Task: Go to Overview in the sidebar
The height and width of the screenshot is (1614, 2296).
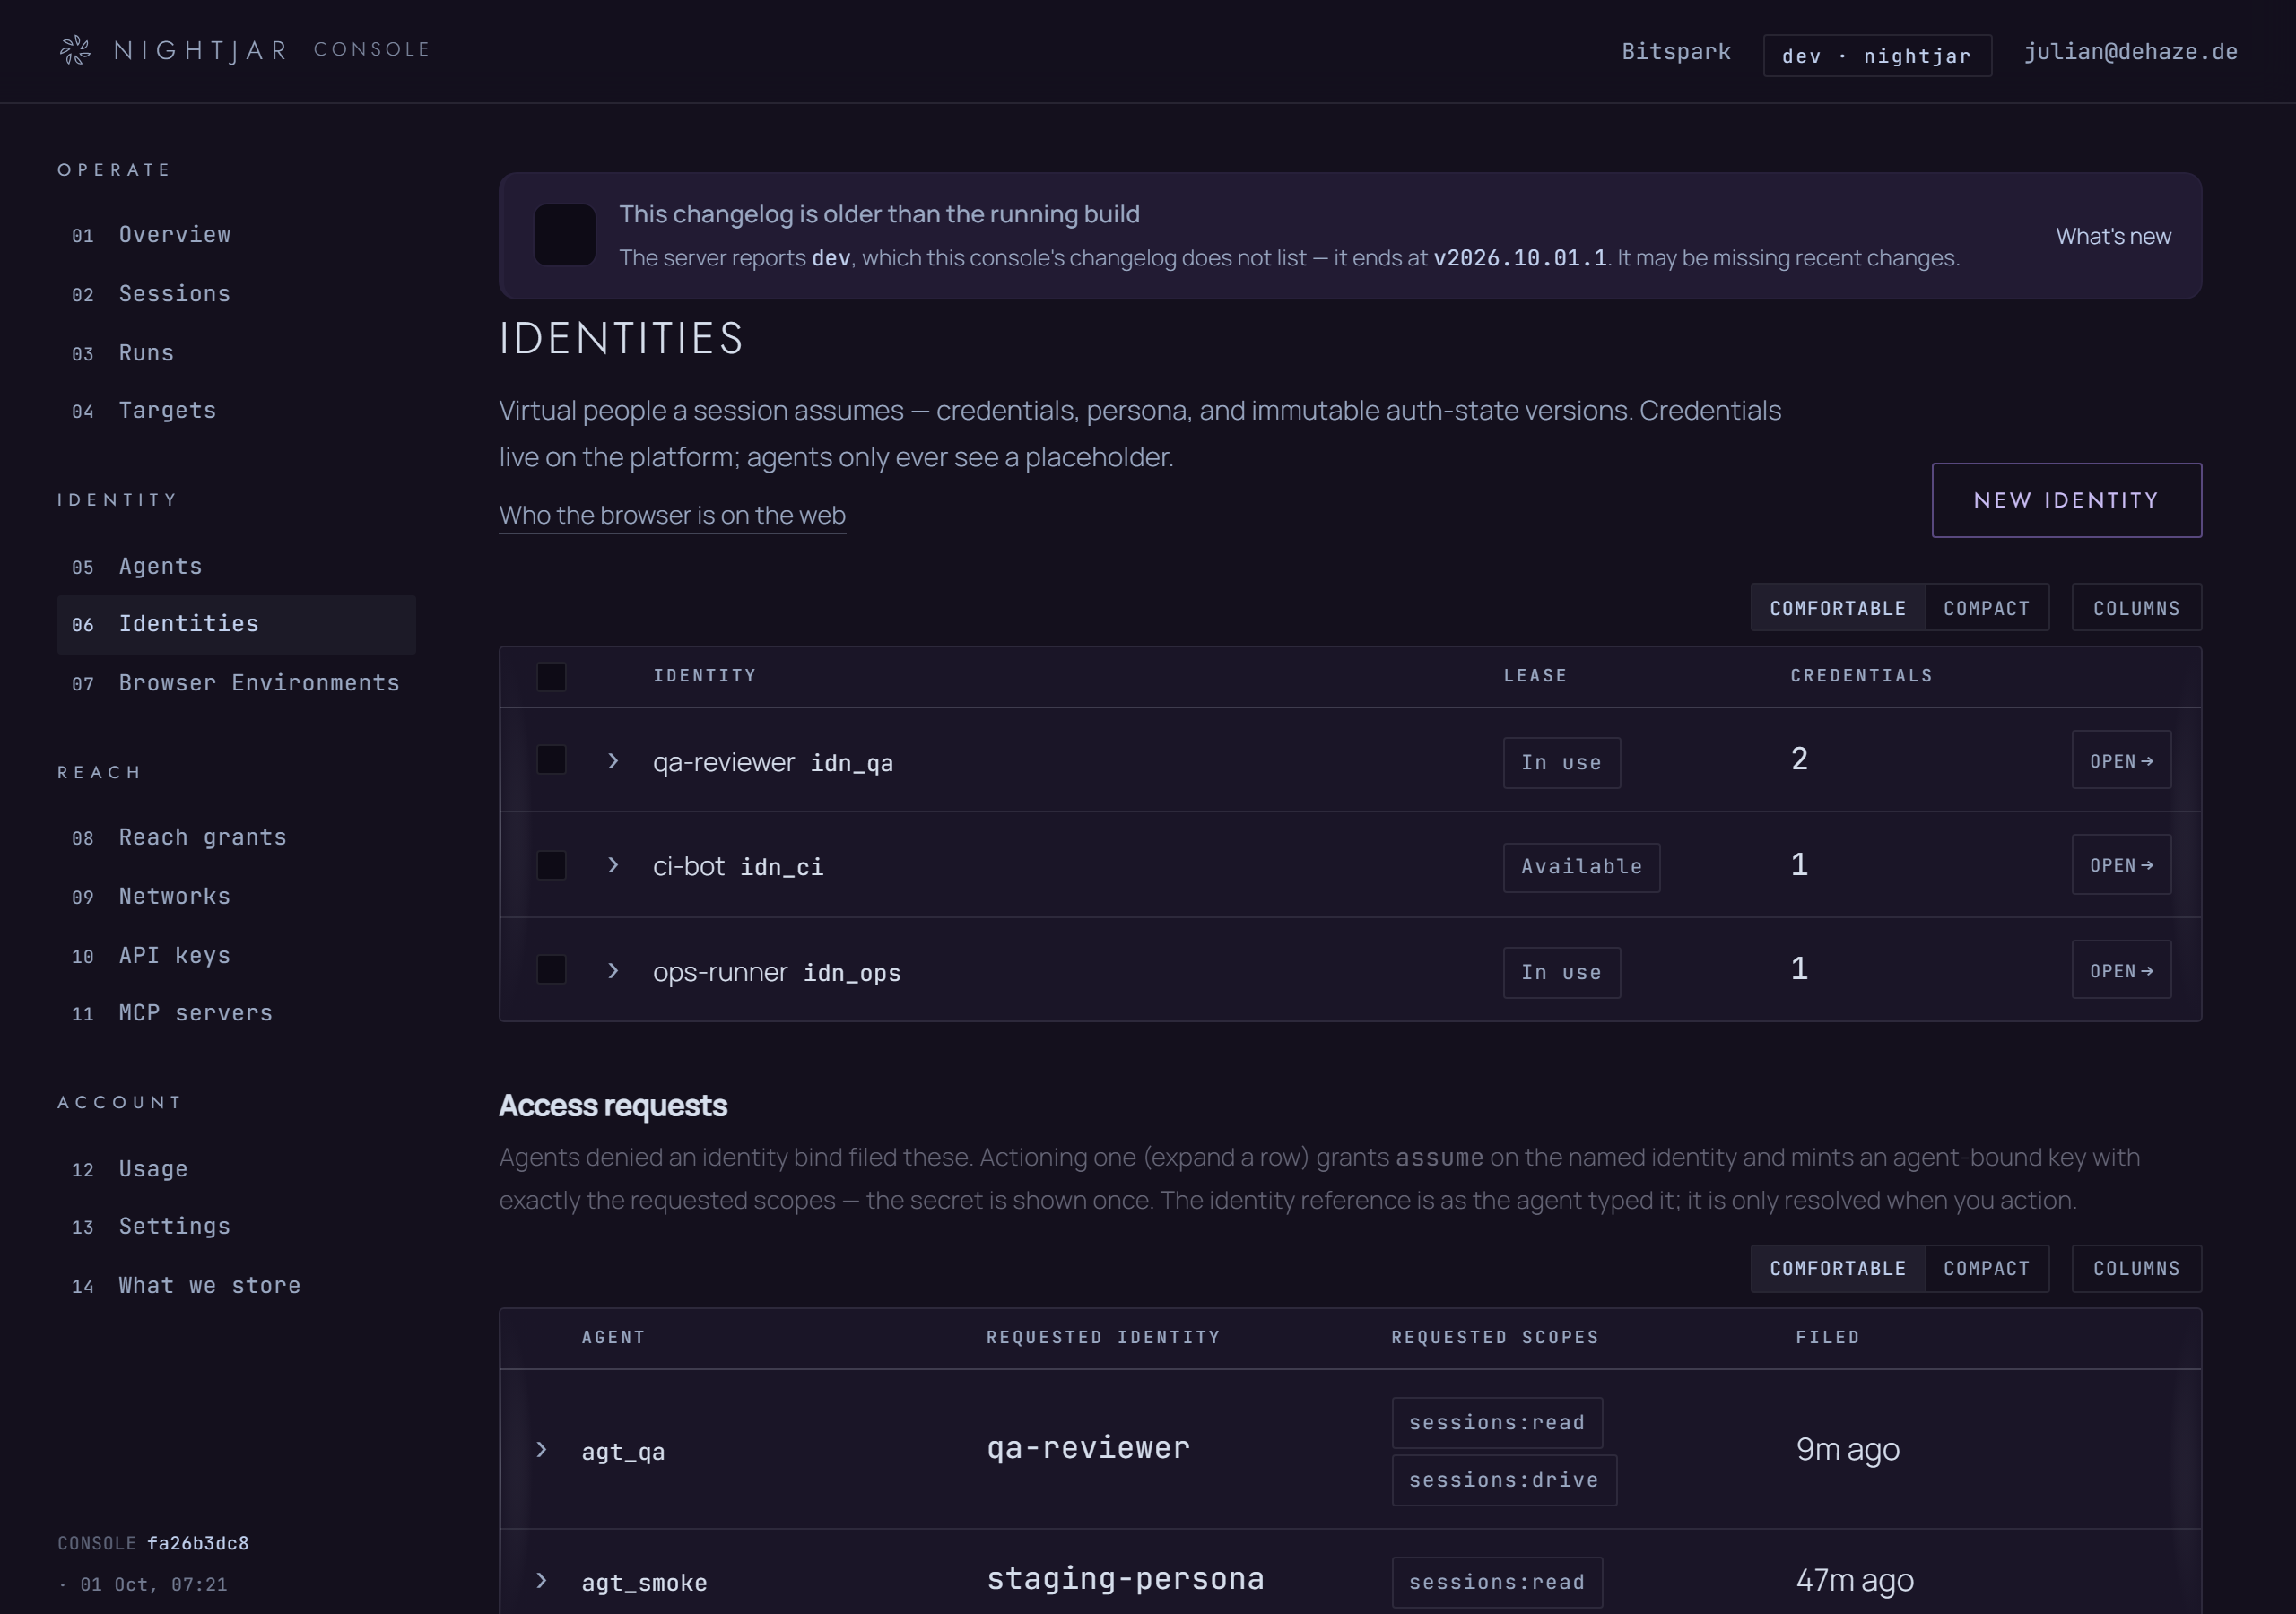Action: (x=237, y=235)
